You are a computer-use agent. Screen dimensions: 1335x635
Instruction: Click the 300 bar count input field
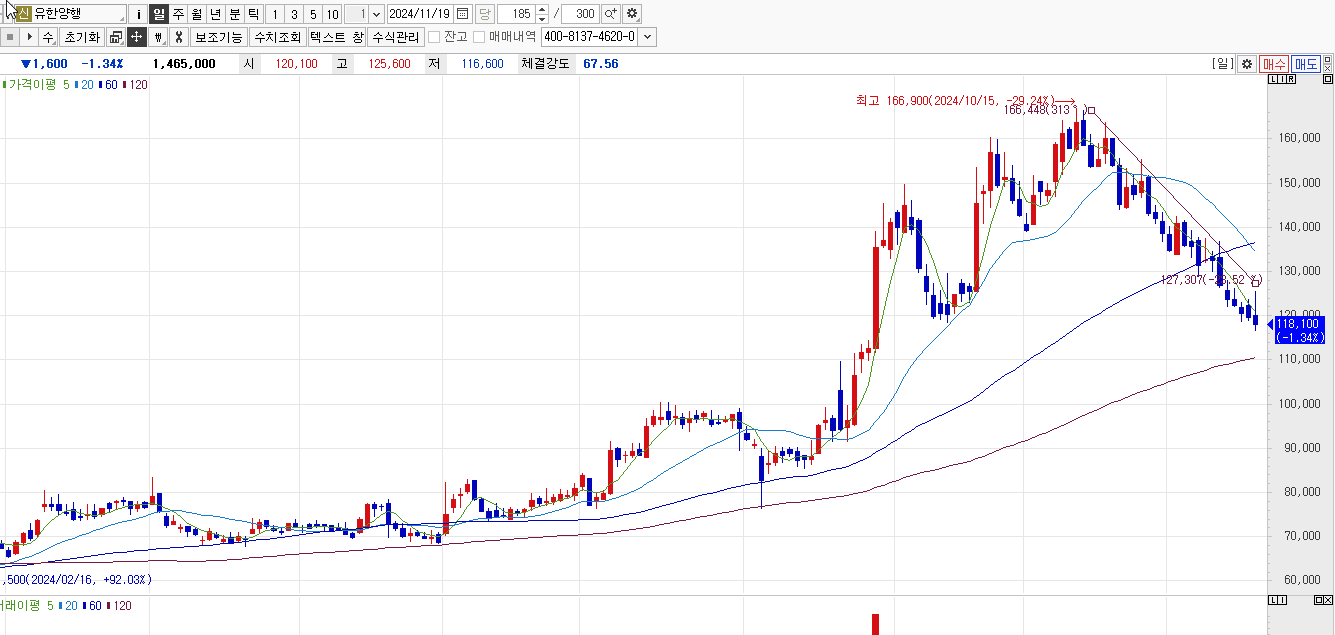[x=580, y=14]
